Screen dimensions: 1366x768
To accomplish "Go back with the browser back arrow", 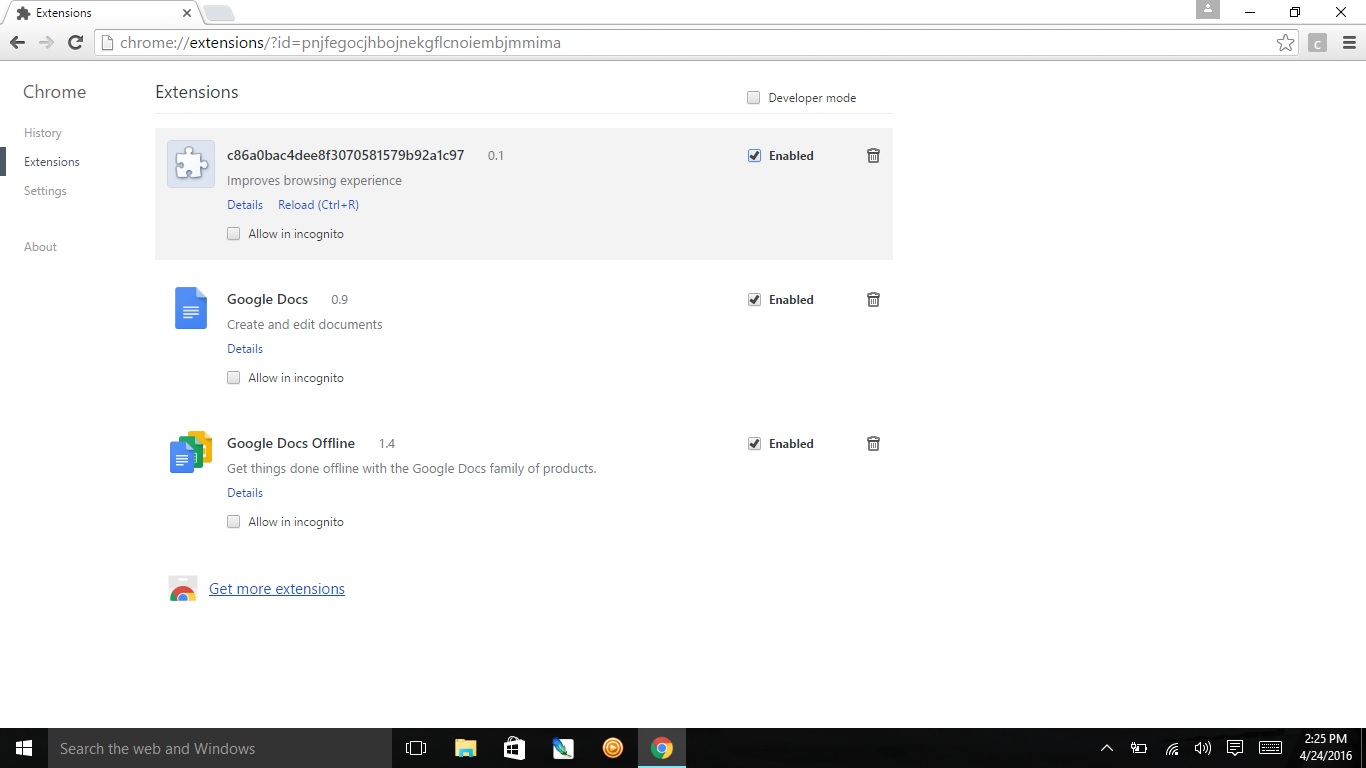I will tap(17, 43).
